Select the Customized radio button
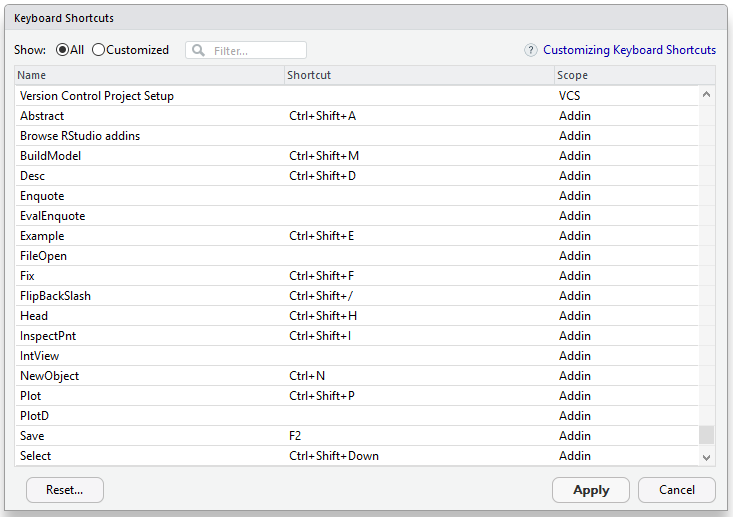733x517 pixels. coord(98,50)
